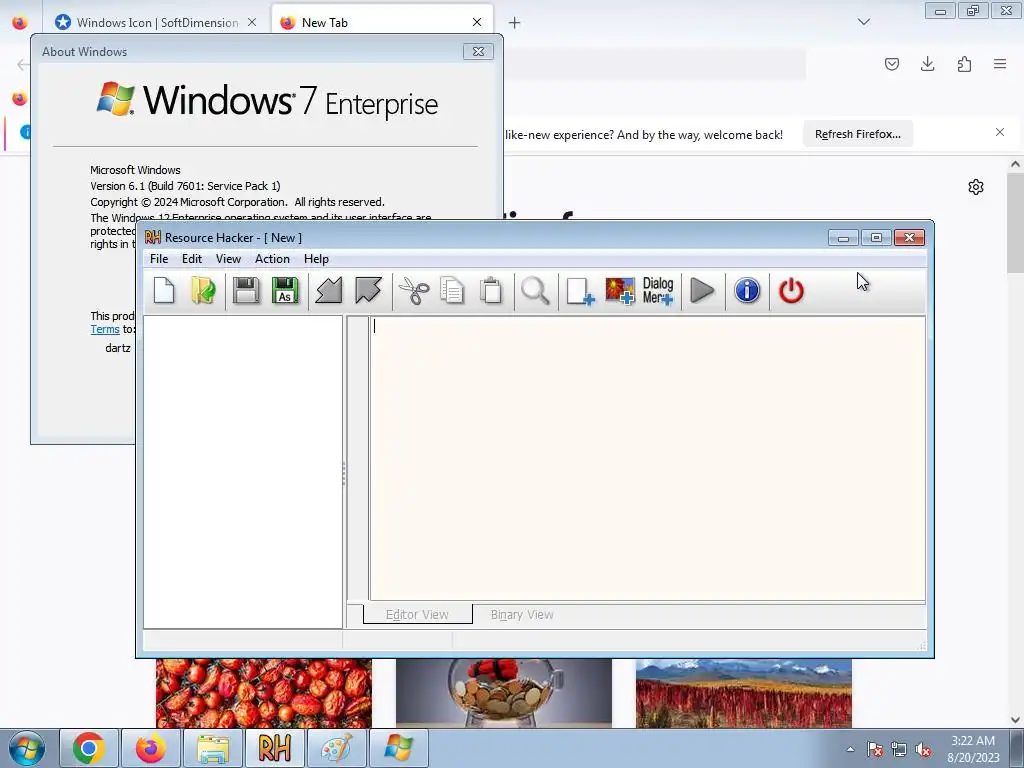
Task: Click the Firefox back arrow button
Action: 23,64
